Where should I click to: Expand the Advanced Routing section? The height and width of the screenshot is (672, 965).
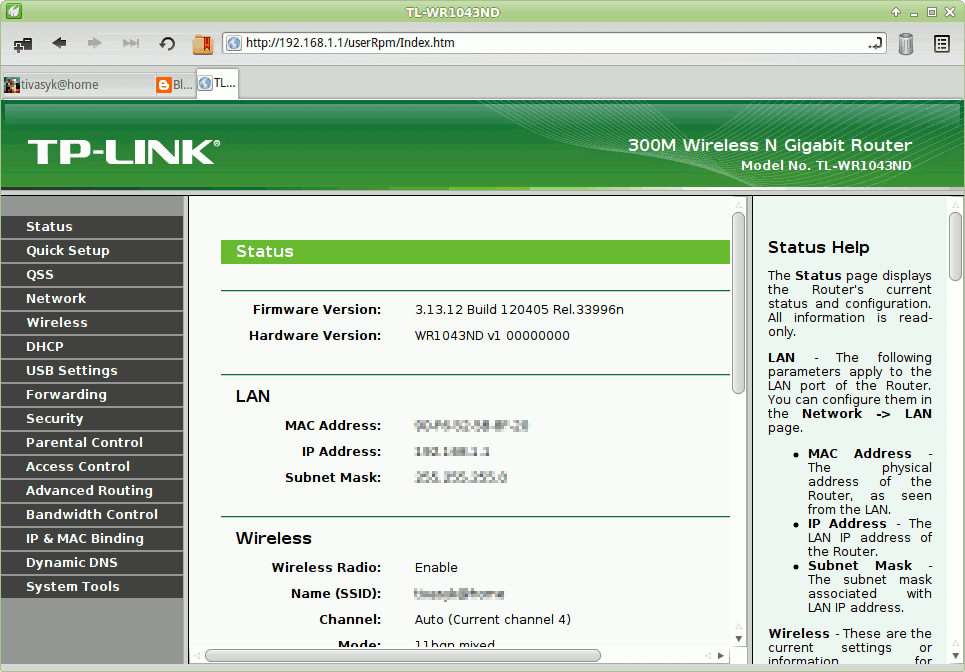(x=92, y=490)
